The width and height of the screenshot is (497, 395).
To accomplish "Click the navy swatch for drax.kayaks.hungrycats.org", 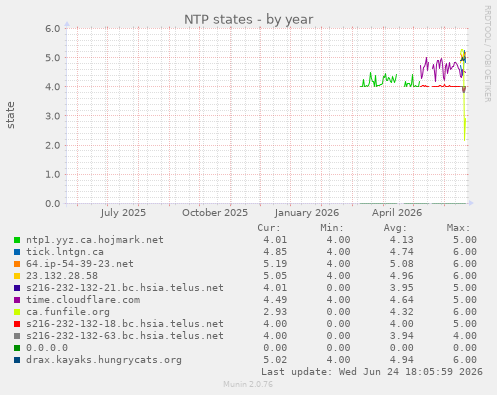I will [17, 360].
